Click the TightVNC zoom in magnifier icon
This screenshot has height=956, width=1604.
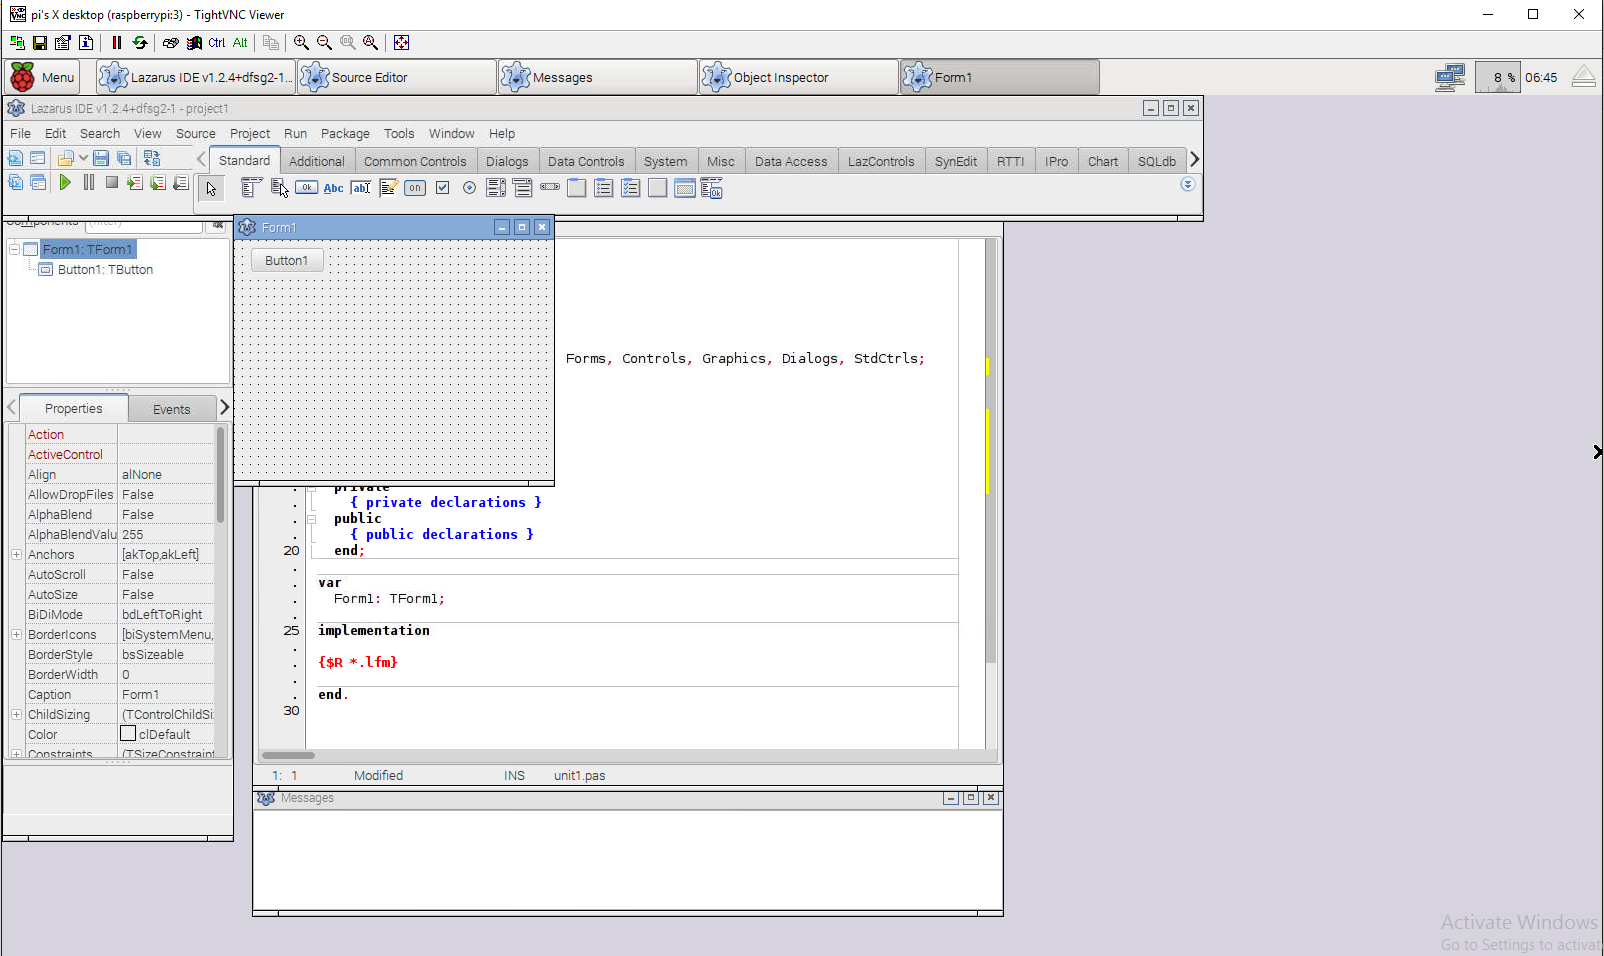click(x=301, y=42)
